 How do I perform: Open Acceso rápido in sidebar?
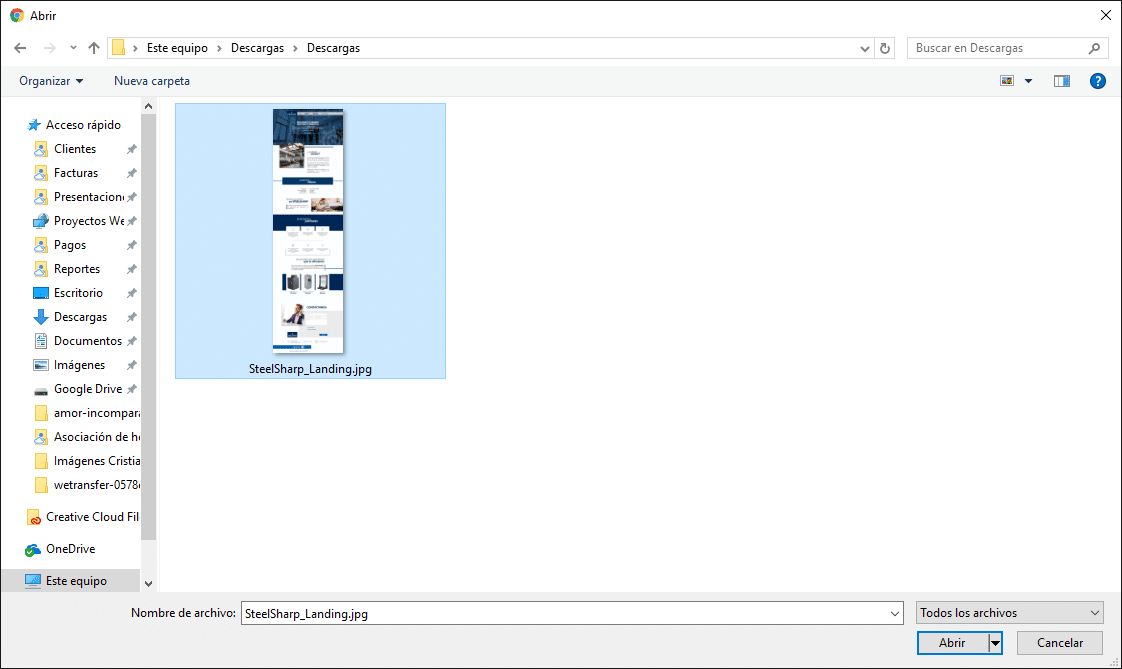83,124
